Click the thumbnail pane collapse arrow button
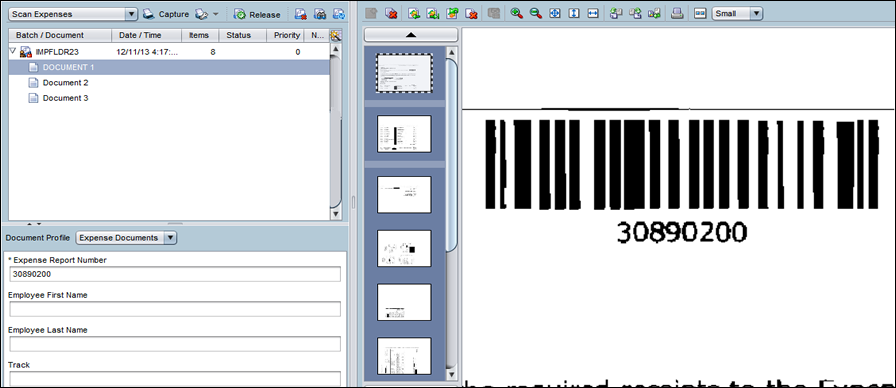The image size is (896, 388). point(411,35)
